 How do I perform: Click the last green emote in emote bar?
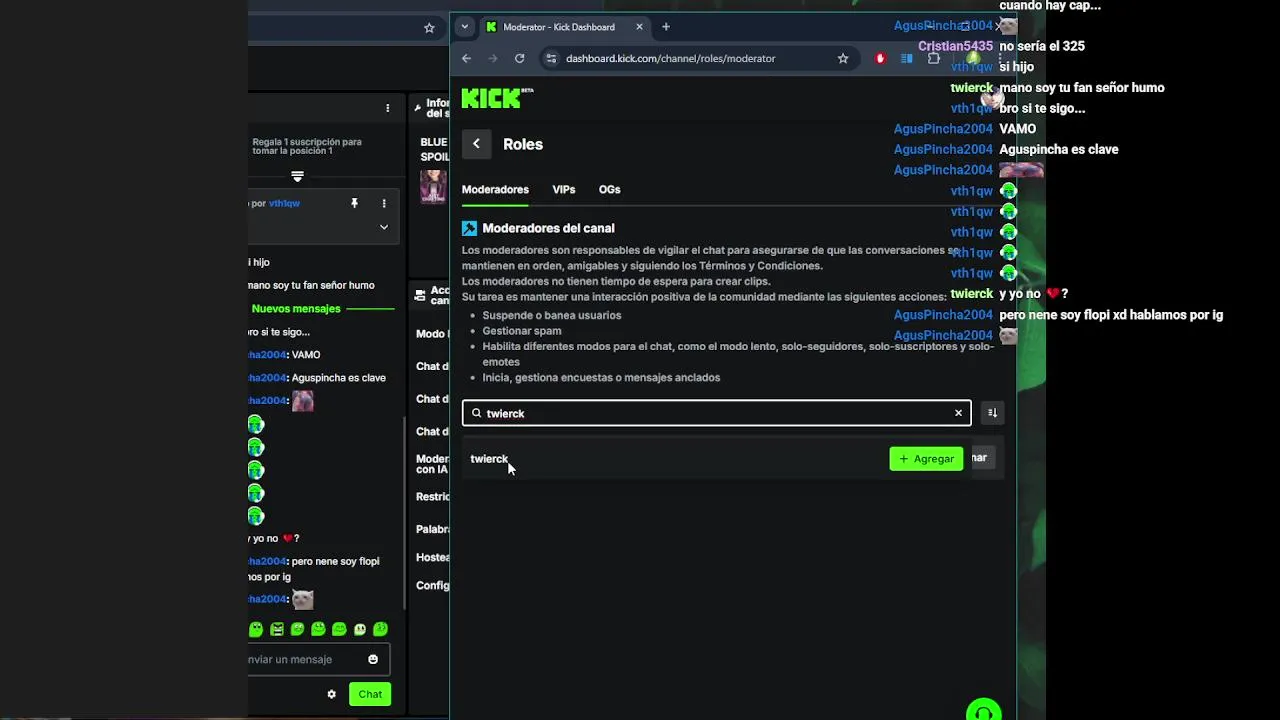tap(380, 629)
